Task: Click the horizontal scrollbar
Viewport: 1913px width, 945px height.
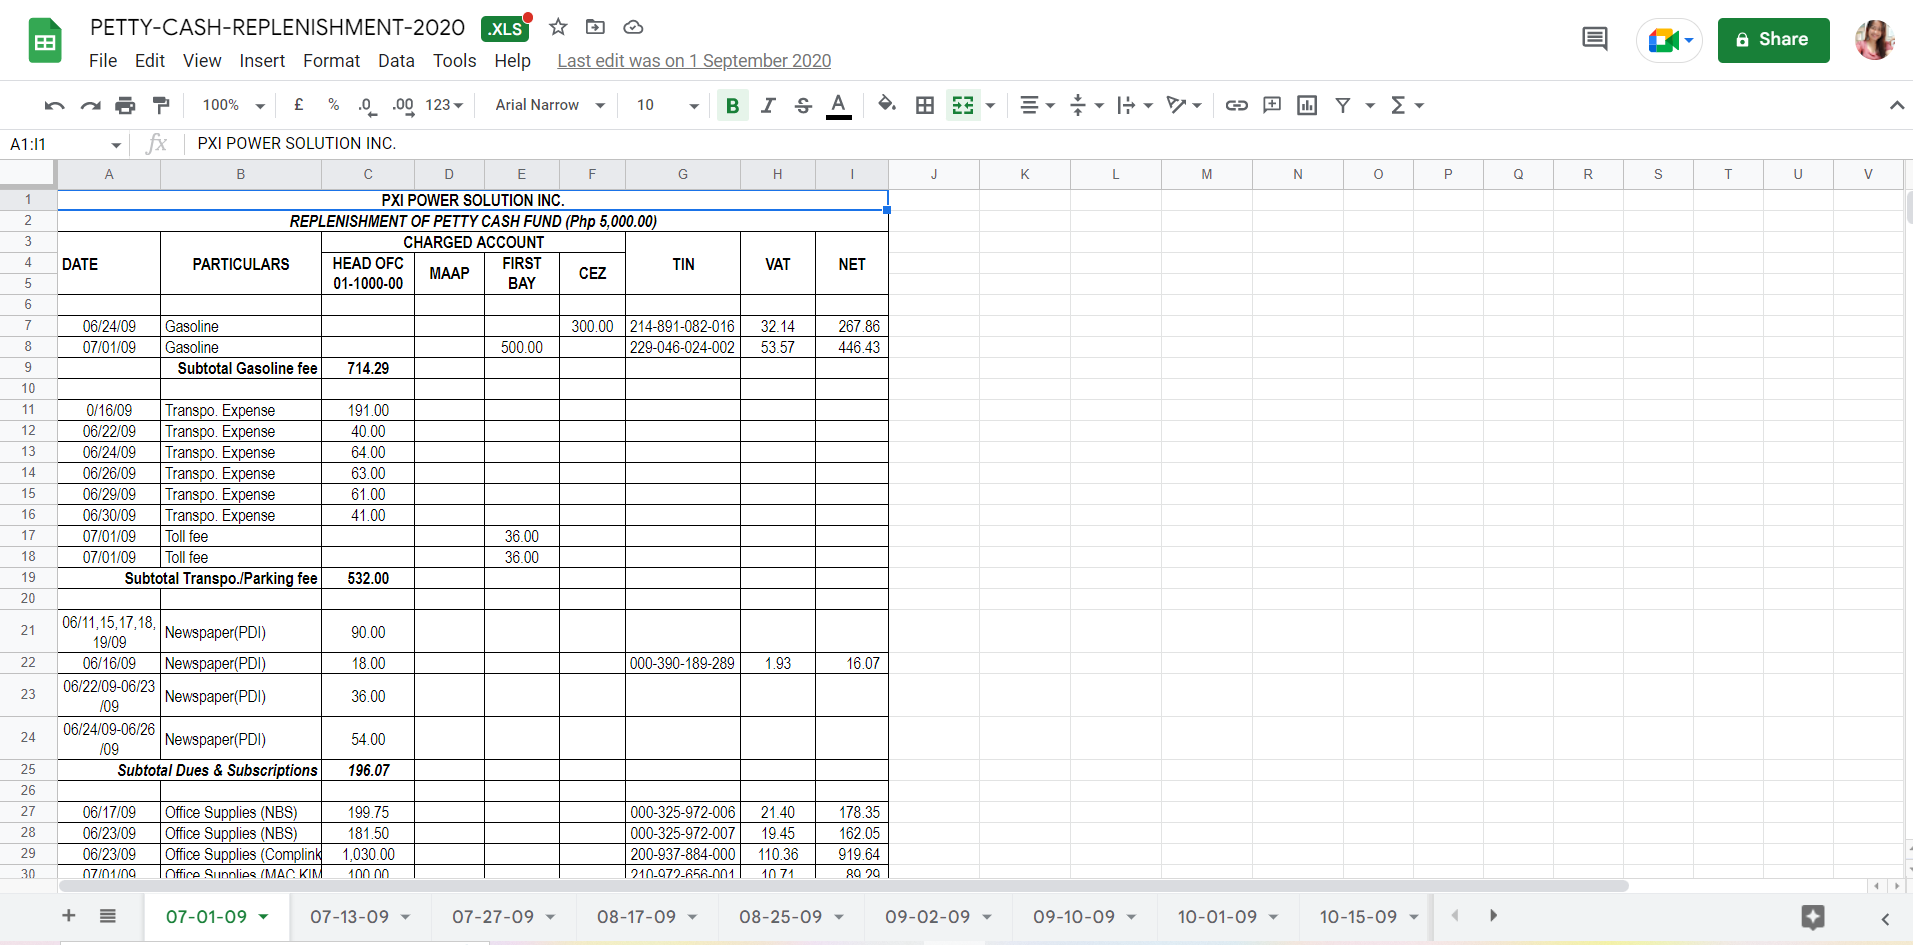Action: pos(844,886)
